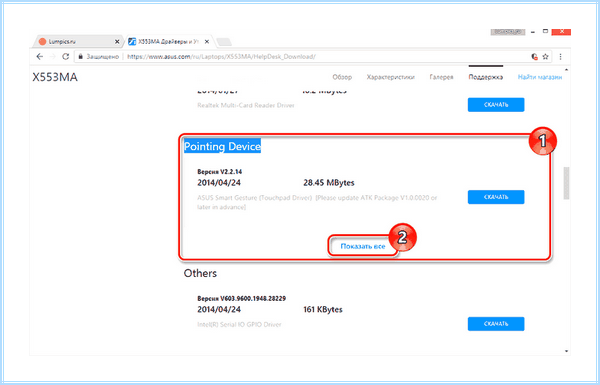Click the browser forward arrow

coord(52,57)
